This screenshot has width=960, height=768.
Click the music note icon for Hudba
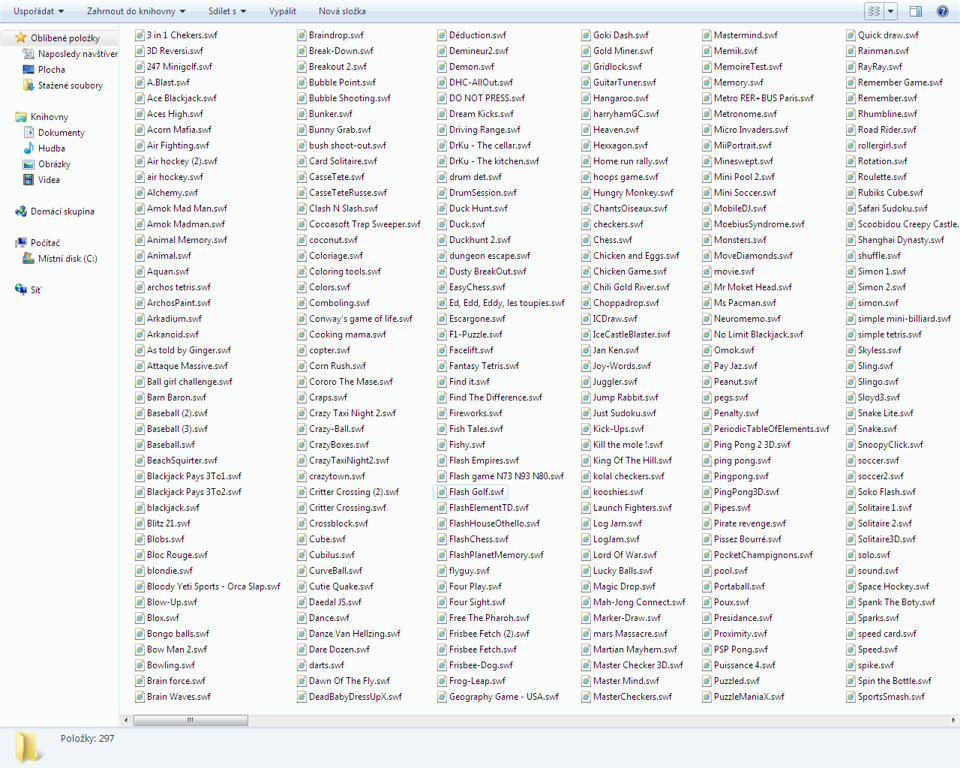click(x=28, y=148)
